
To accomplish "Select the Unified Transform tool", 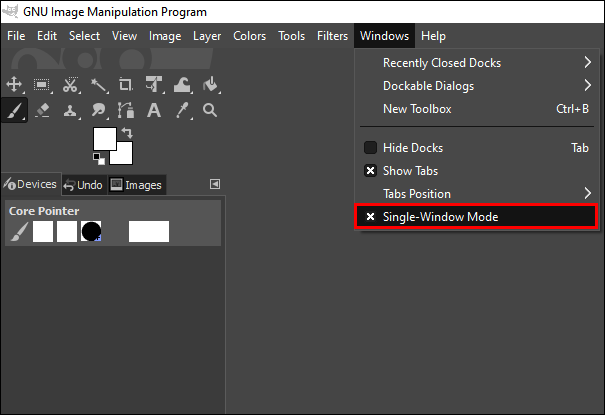I will [x=154, y=84].
